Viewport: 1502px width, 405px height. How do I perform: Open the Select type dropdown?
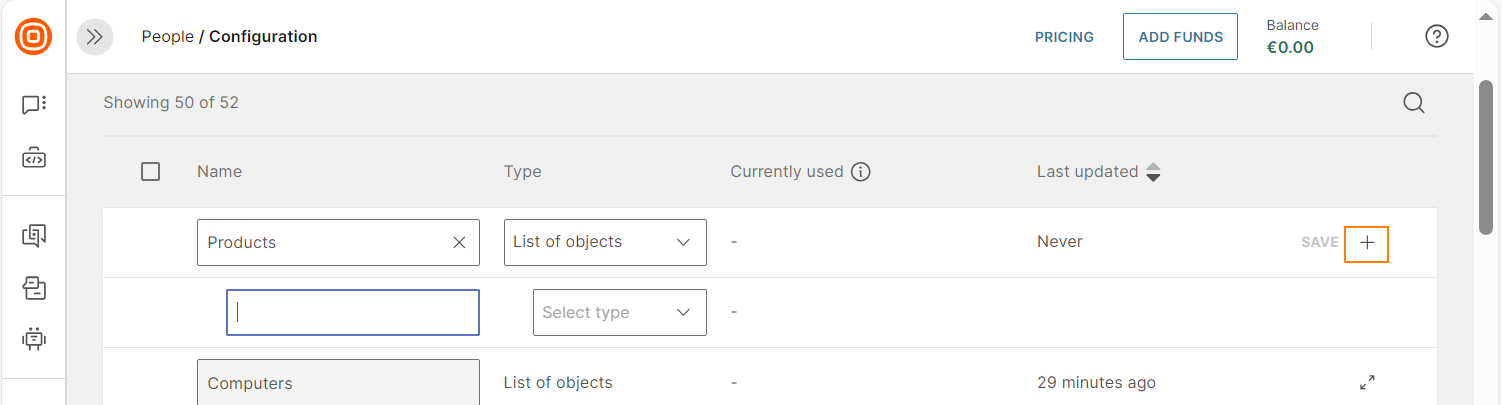click(x=619, y=312)
